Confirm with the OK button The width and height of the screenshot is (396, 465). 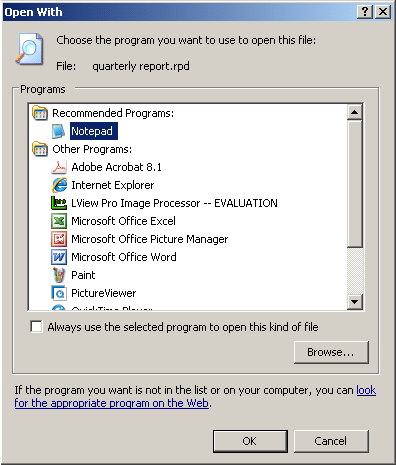point(250,441)
